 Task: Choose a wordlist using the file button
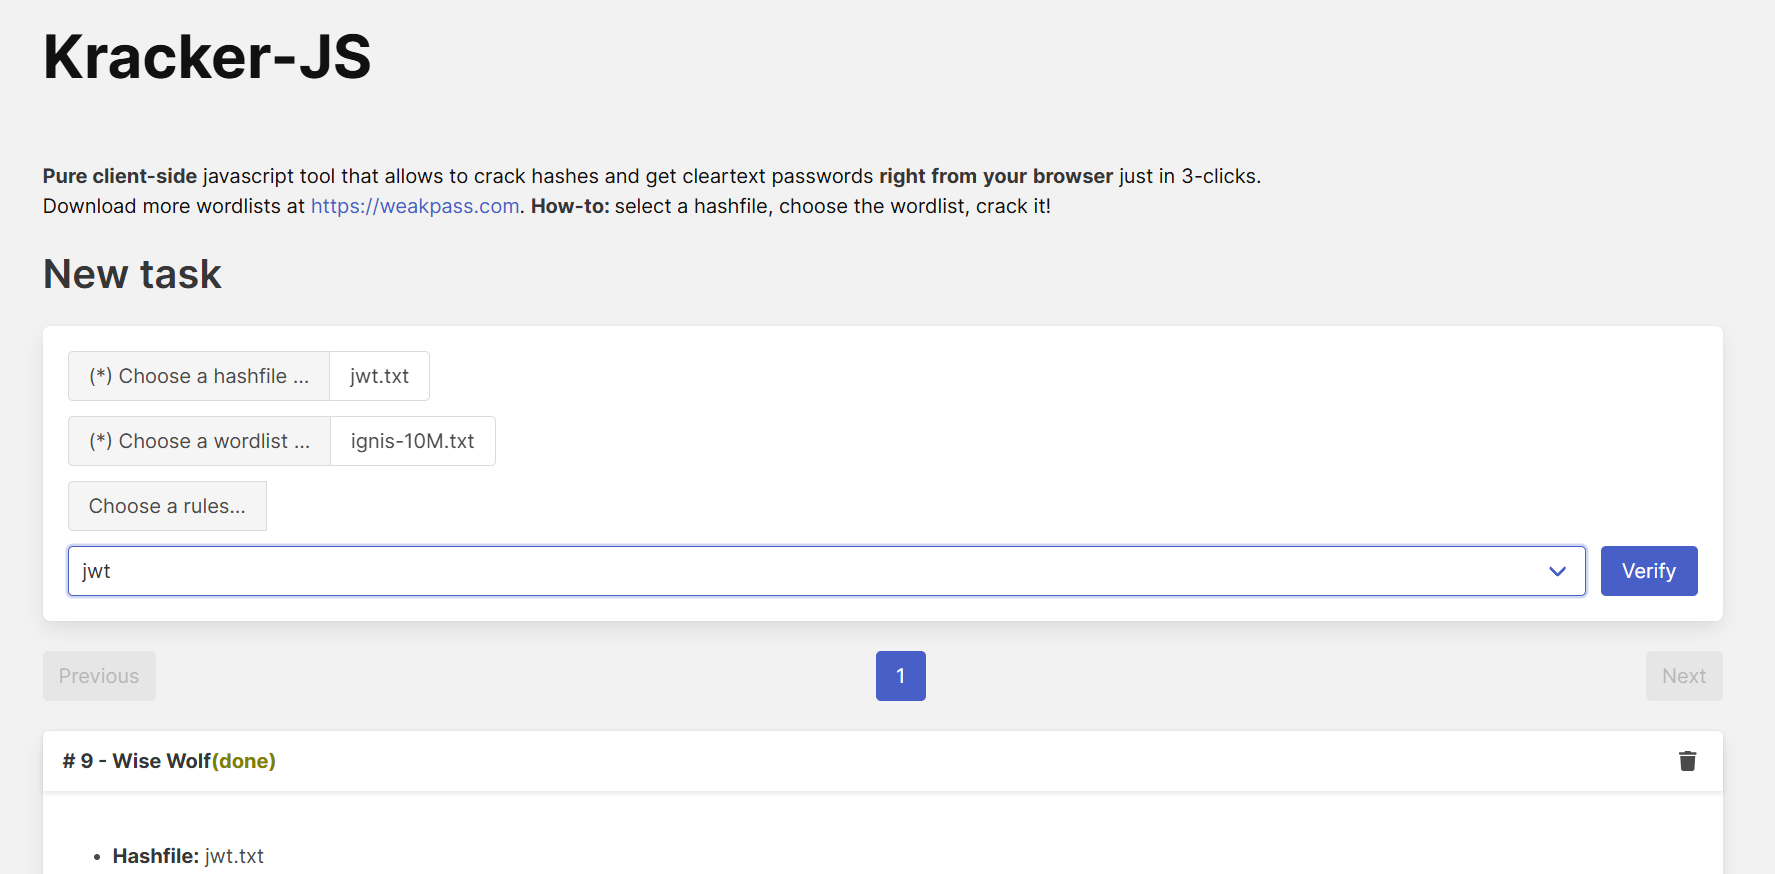click(x=199, y=441)
